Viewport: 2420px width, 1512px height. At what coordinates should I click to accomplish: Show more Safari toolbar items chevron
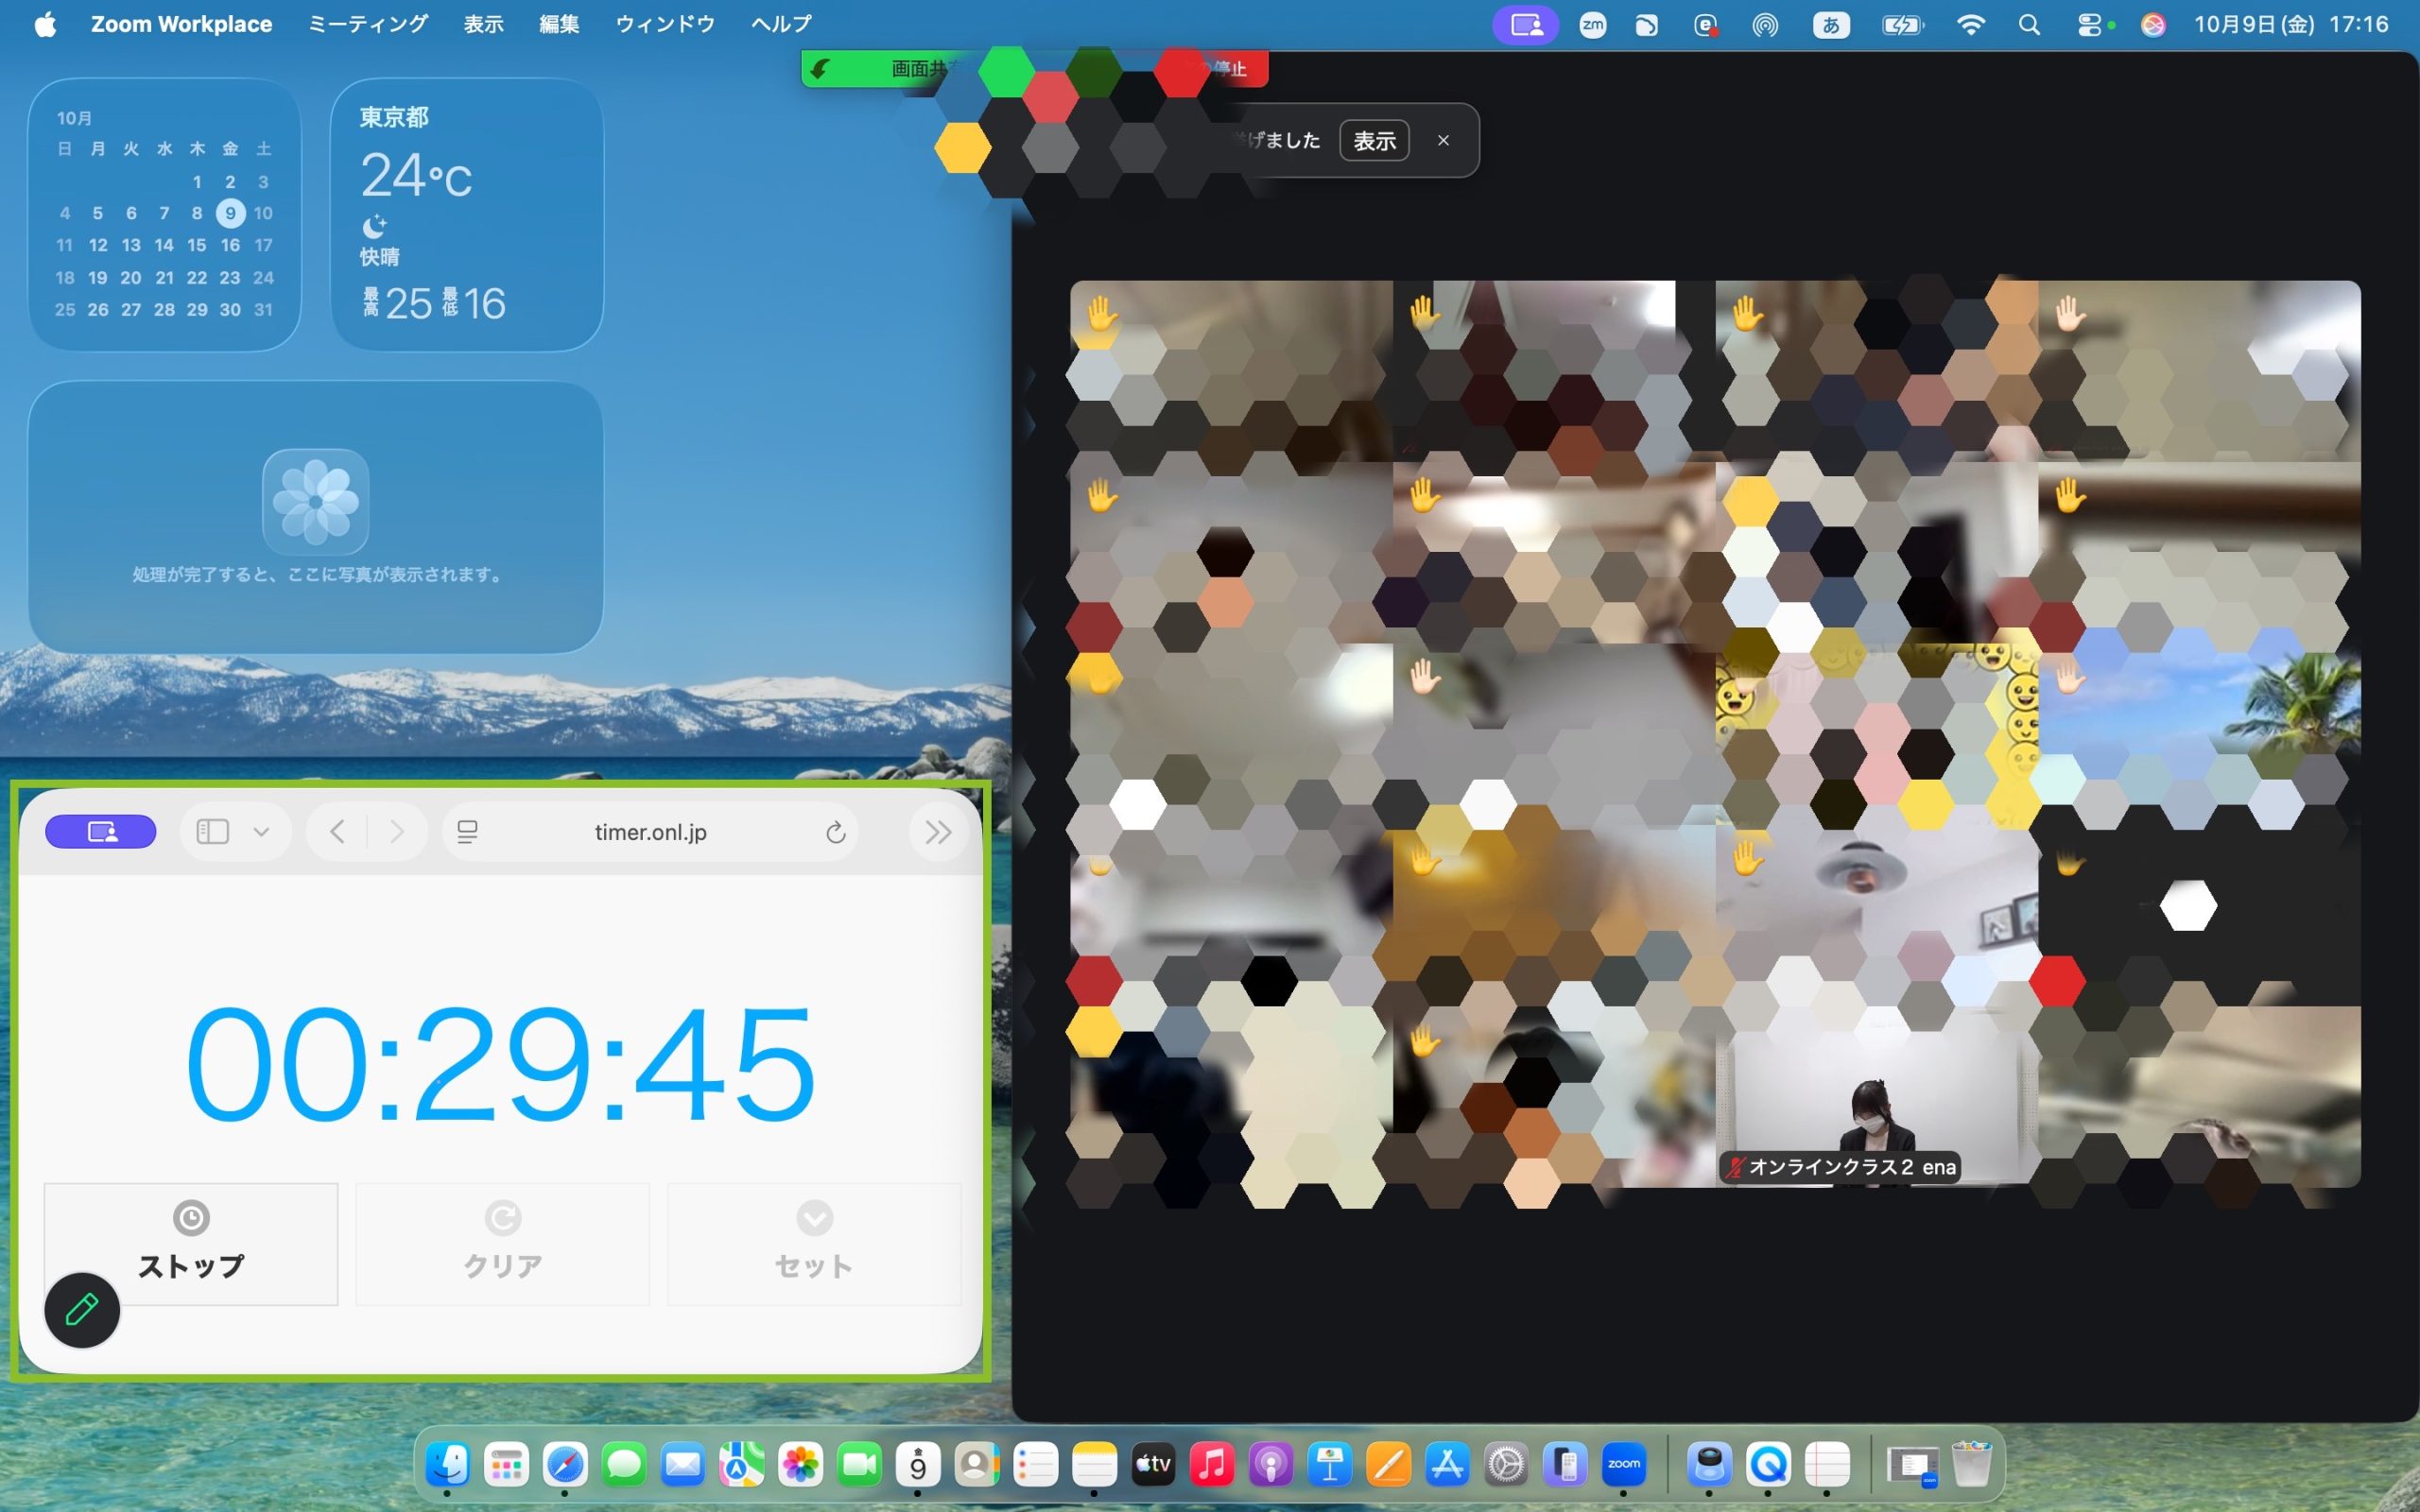click(x=938, y=832)
